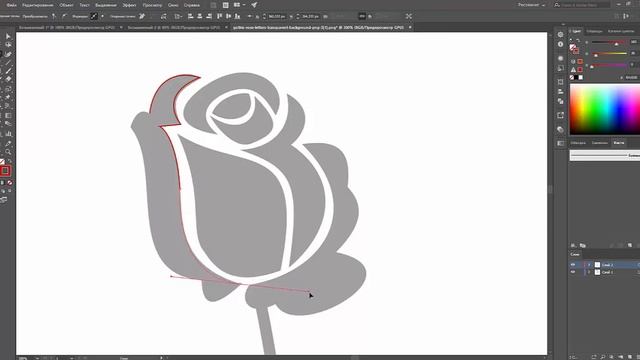
Task: Open the Просмотр menu
Action: pos(152,5)
